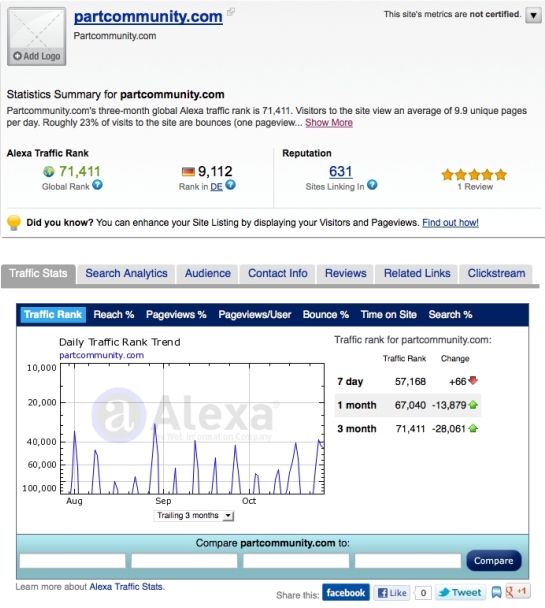Select the Reach % chart tab
This screenshot has width=545, height=608.
(114, 314)
